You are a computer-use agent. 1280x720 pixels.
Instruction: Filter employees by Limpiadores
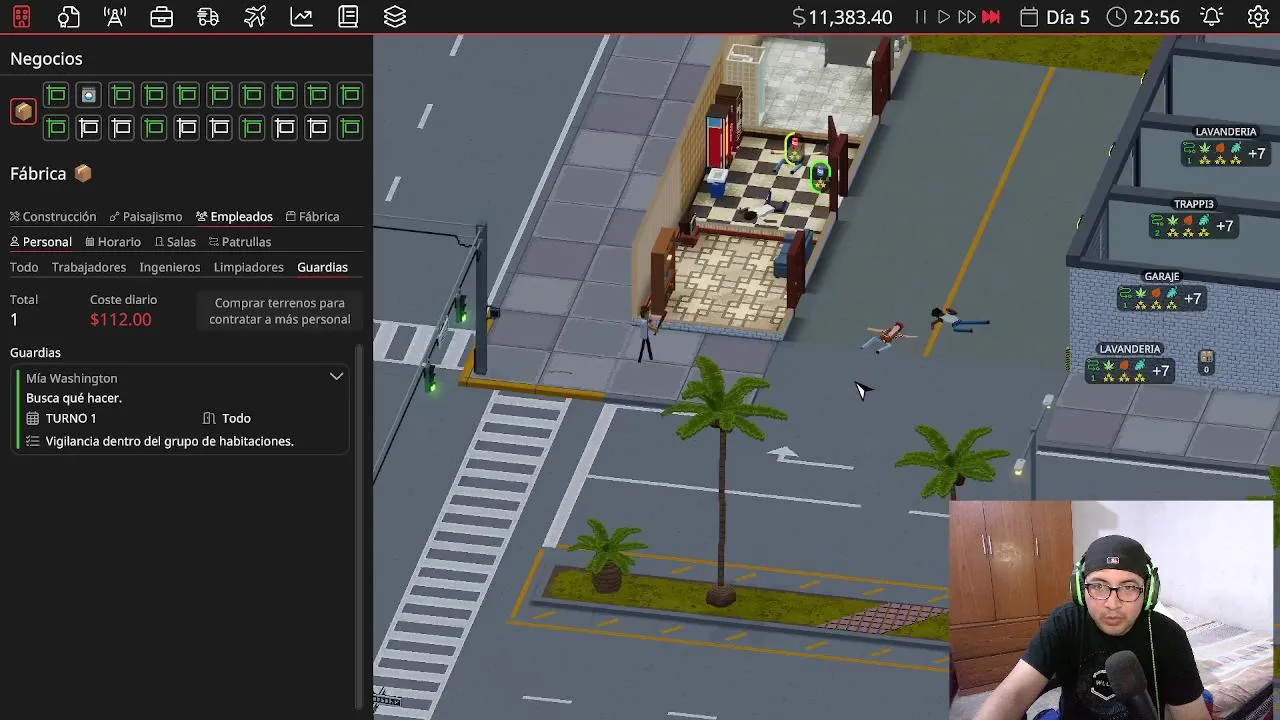click(x=249, y=267)
